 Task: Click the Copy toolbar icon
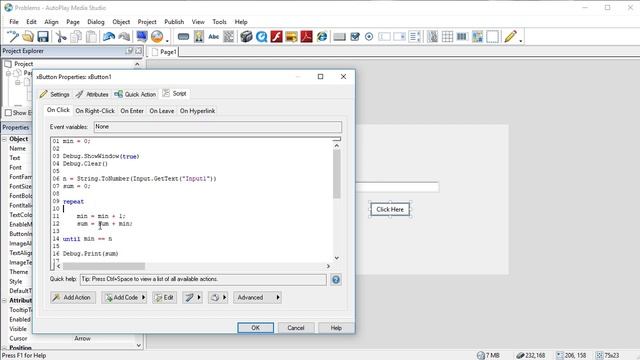[x=76, y=37]
